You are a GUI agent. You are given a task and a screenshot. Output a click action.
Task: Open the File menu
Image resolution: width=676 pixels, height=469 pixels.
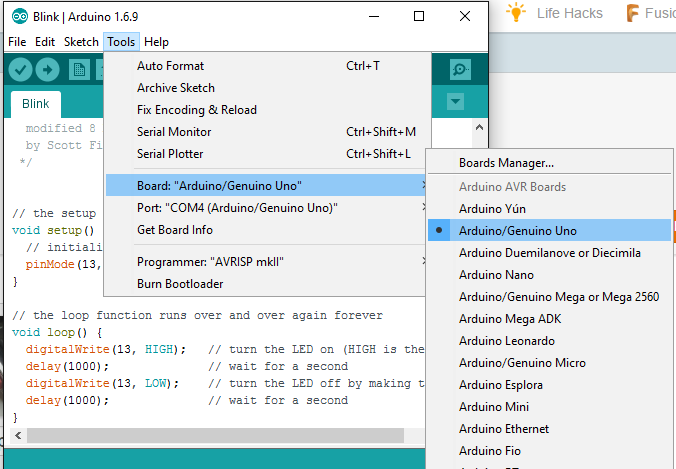pos(17,42)
